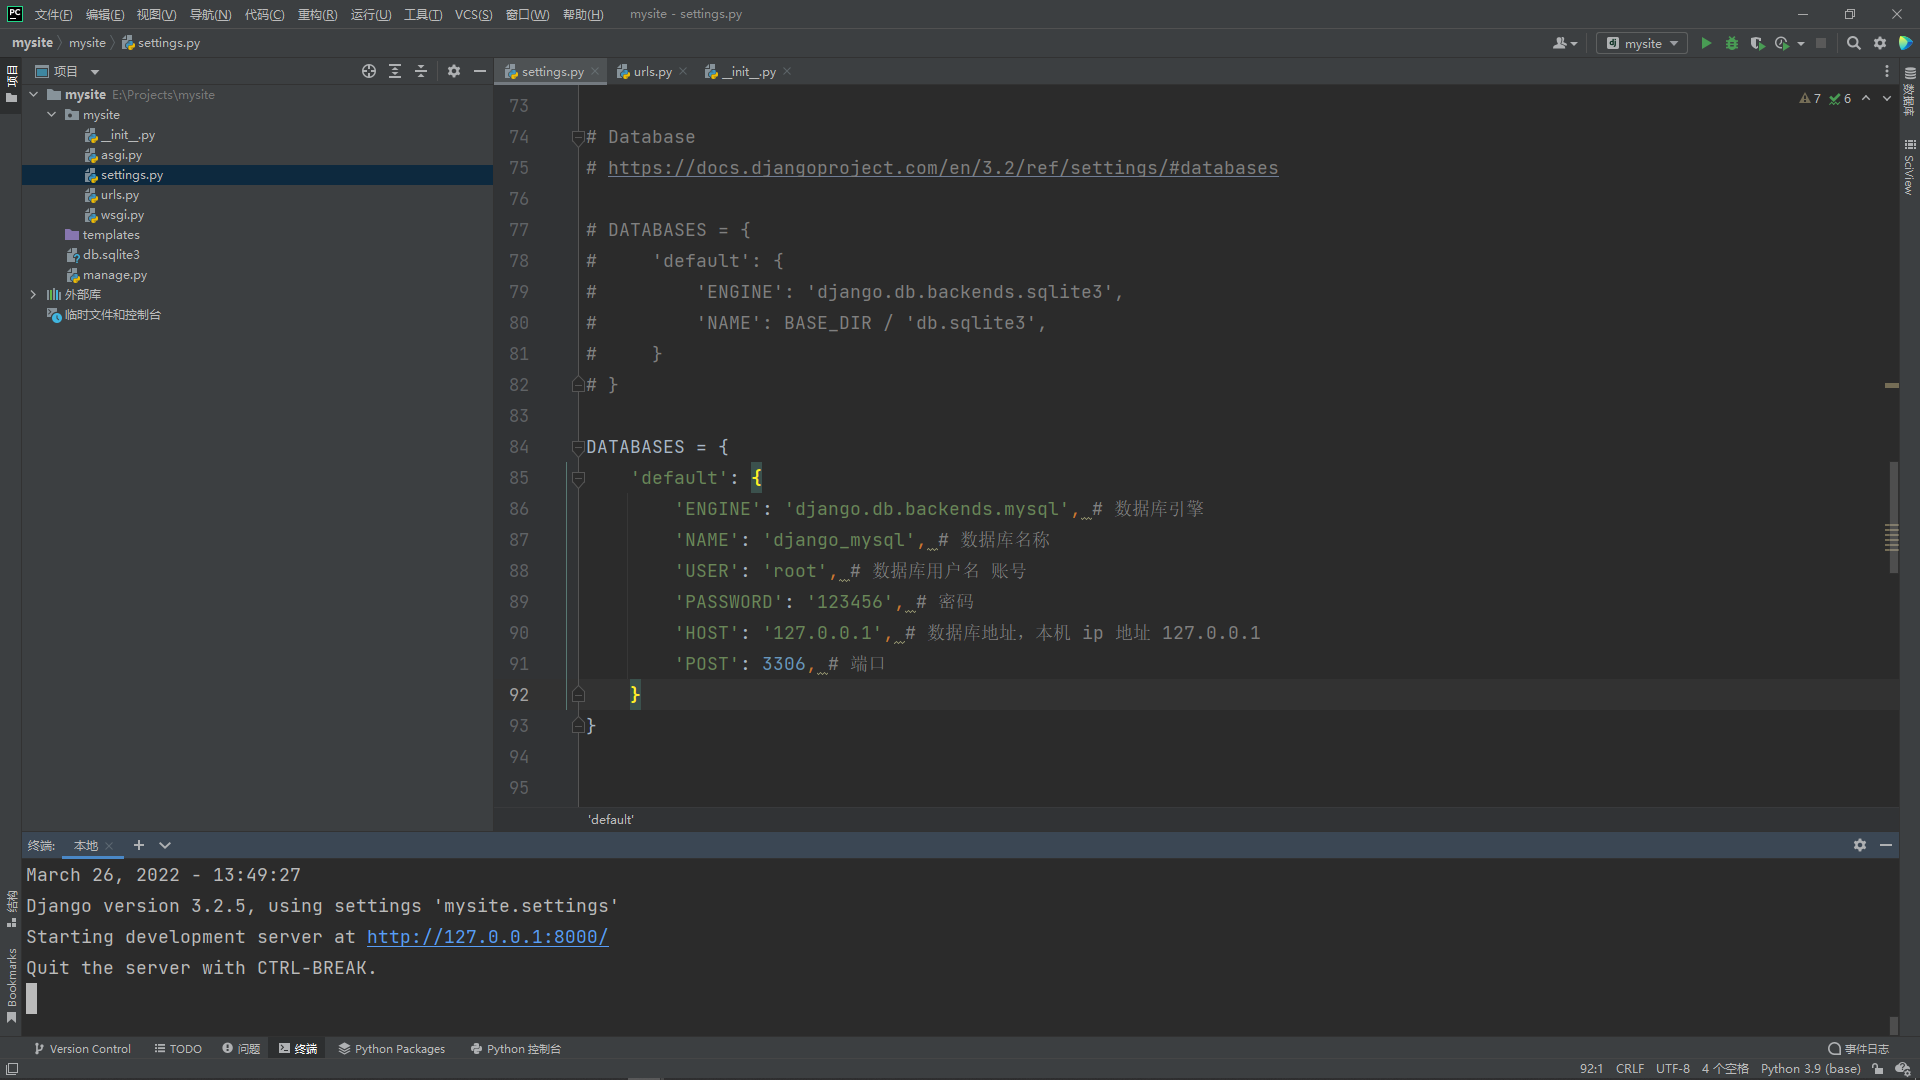Open terminal settings gear icon
The width and height of the screenshot is (1920, 1080).
click(x=1860, y=845)
